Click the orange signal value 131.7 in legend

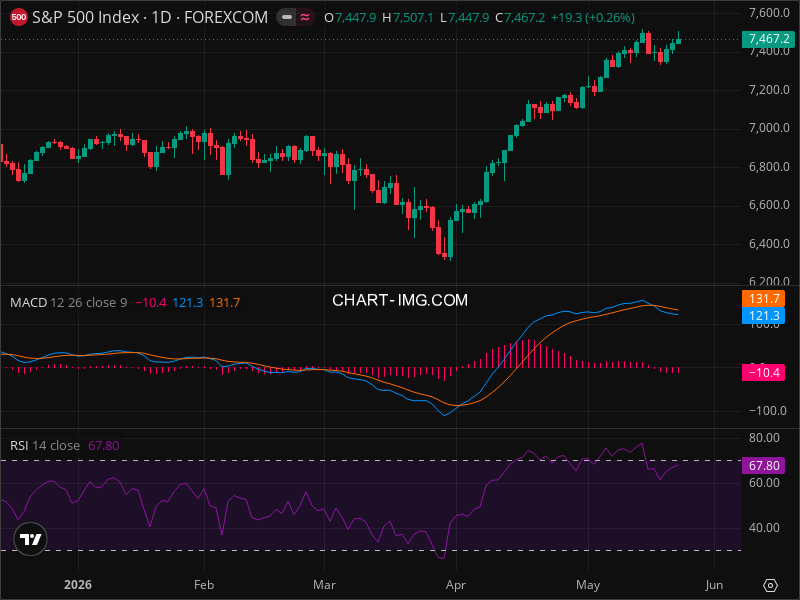click(x=224, y=303)
